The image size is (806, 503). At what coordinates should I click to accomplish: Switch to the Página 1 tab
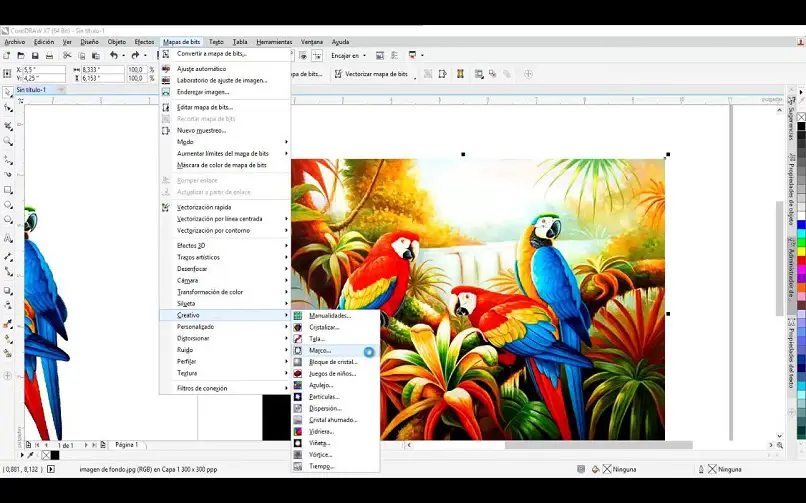point(127,444)
